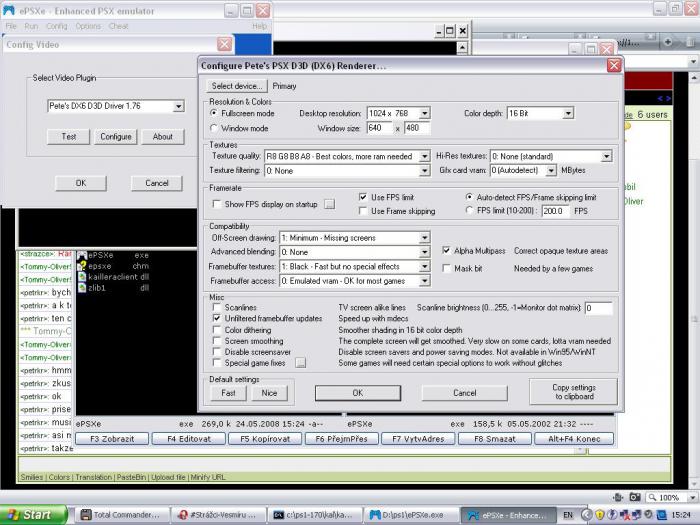Open the Help menu in ePSXe
The width and height of the screenshot is (700, 525).
pos(259,26)
